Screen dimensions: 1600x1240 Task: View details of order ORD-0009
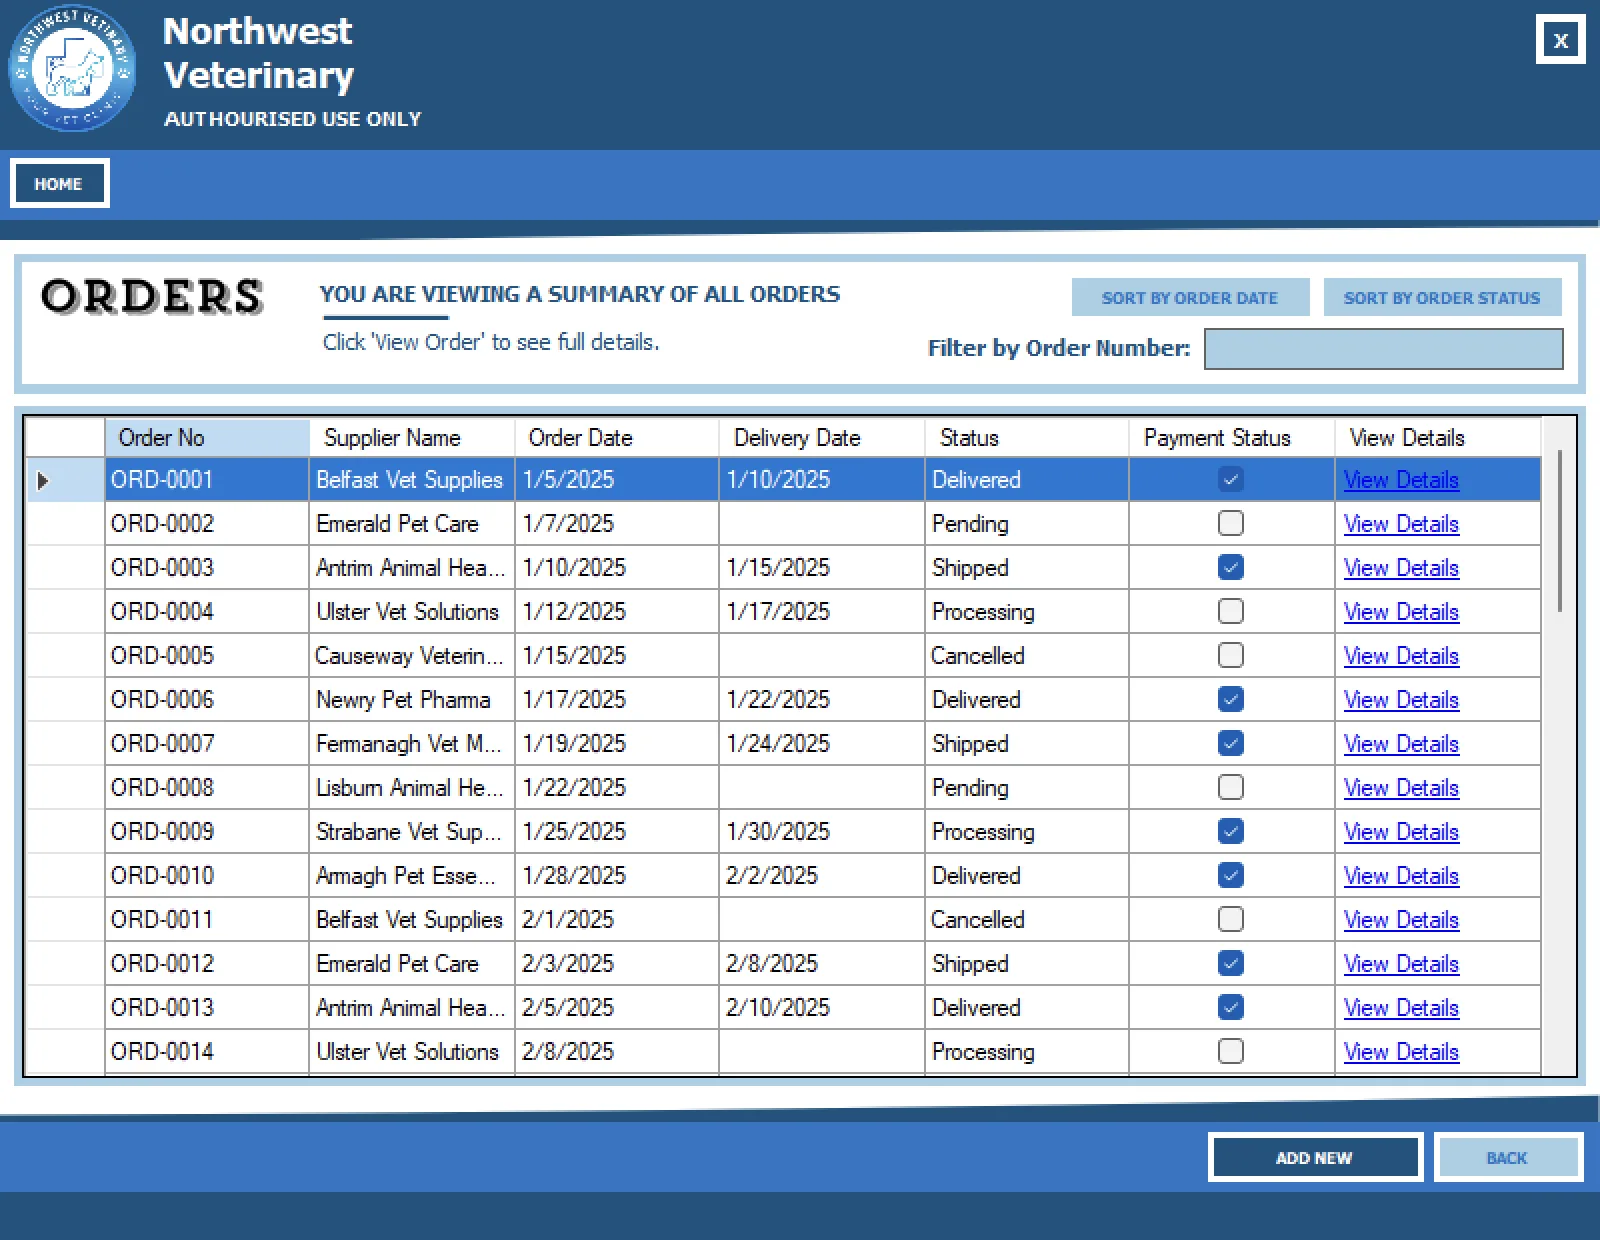(x=1401, y=832)
